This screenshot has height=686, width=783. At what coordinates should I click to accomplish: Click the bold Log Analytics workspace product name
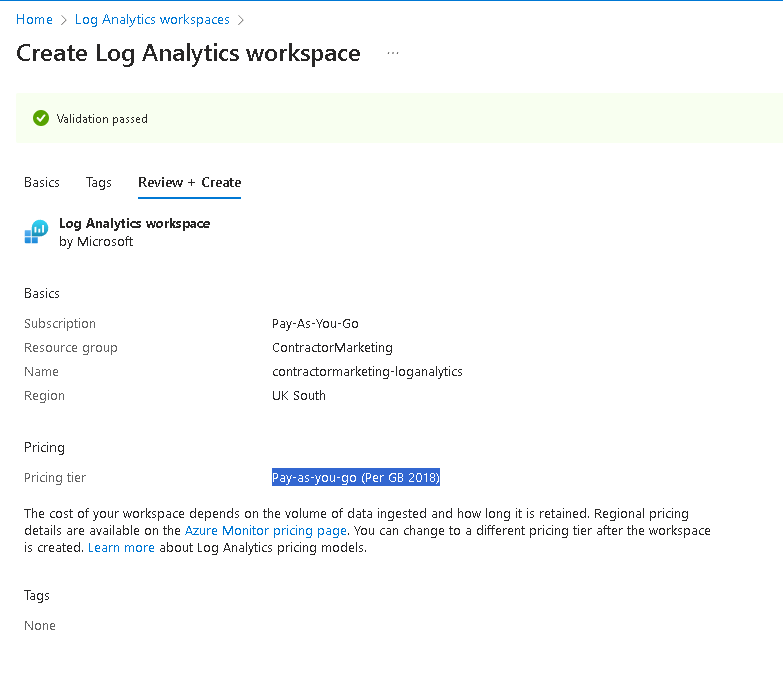pos(134,223)
